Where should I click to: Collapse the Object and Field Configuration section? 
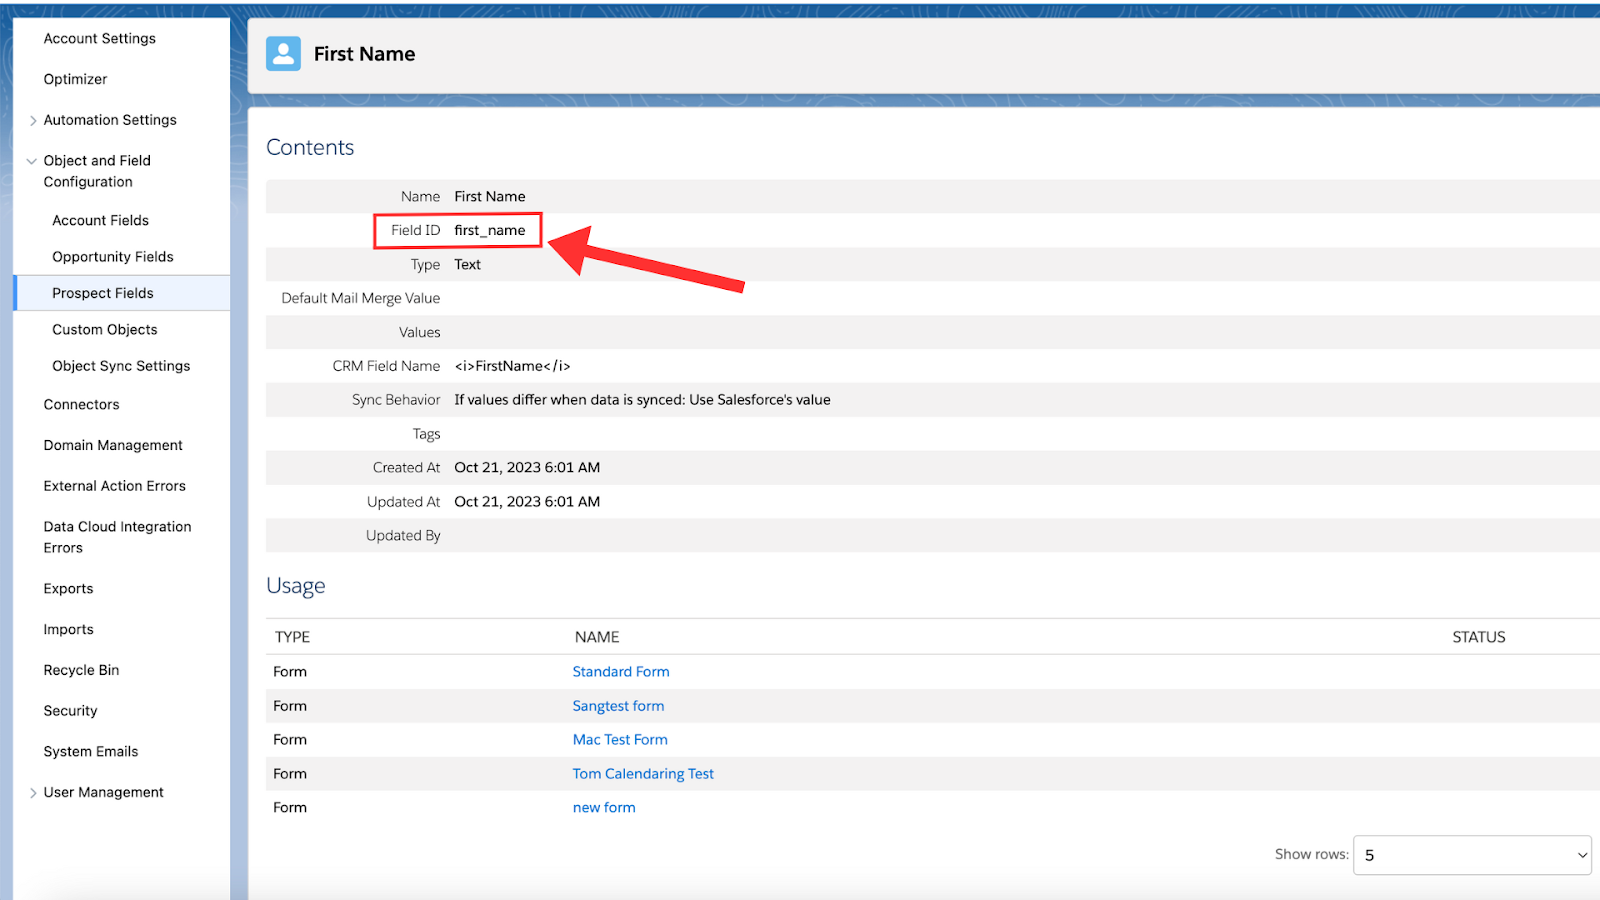pyautogui.click(x=31, y=160)
